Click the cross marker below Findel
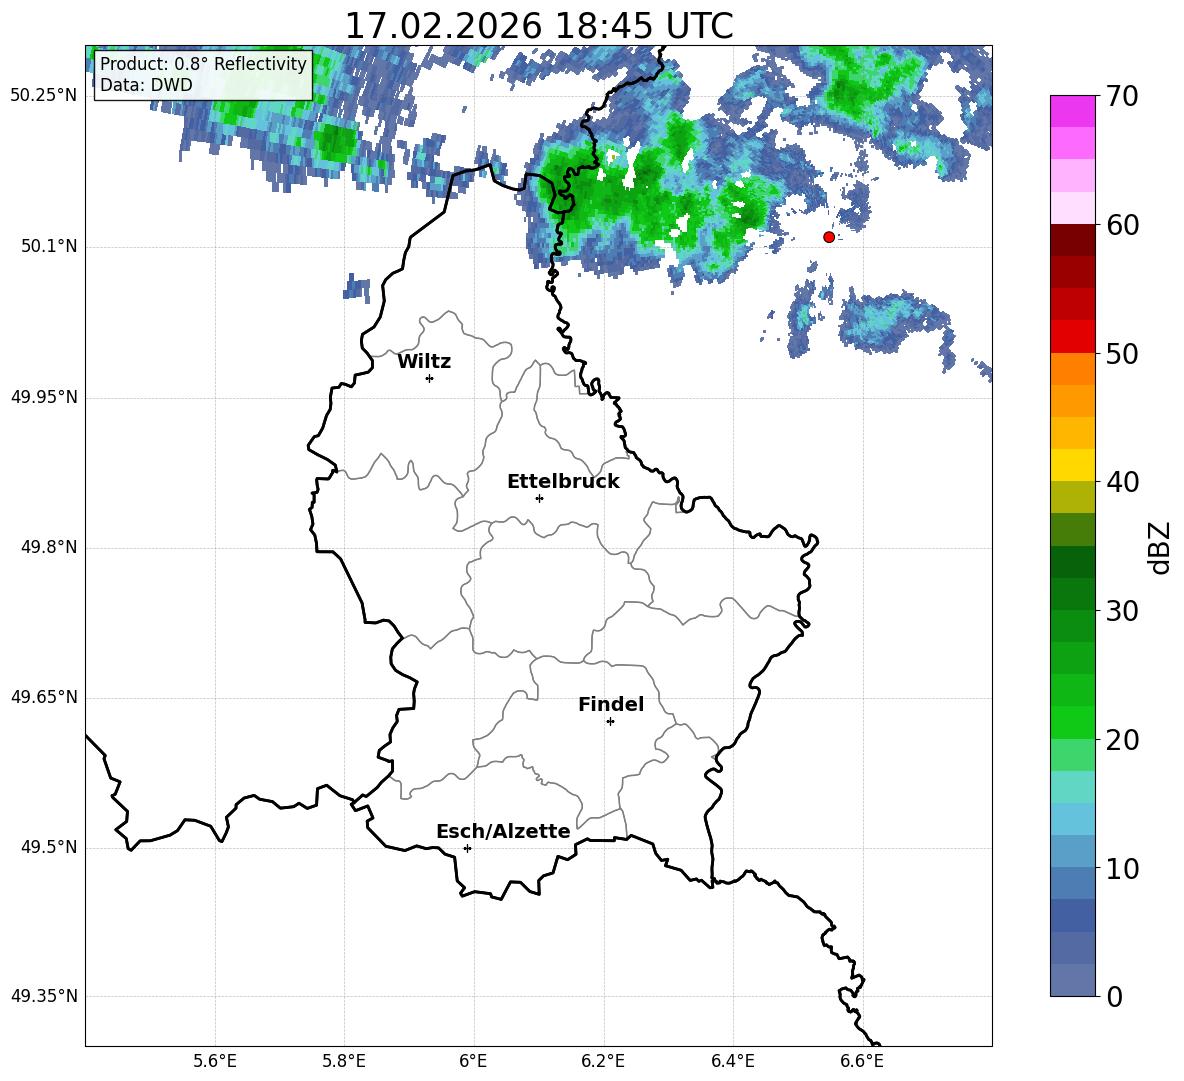The height and width of the screenshot is (1081, 1184). (x=611, y=722)
